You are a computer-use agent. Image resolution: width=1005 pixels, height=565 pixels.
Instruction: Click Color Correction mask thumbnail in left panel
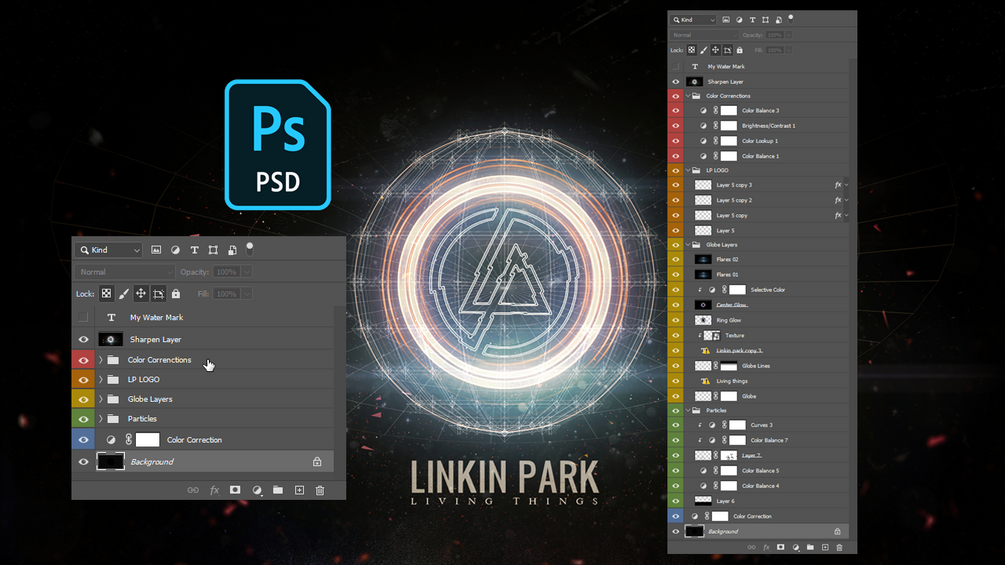coord(147,439)
